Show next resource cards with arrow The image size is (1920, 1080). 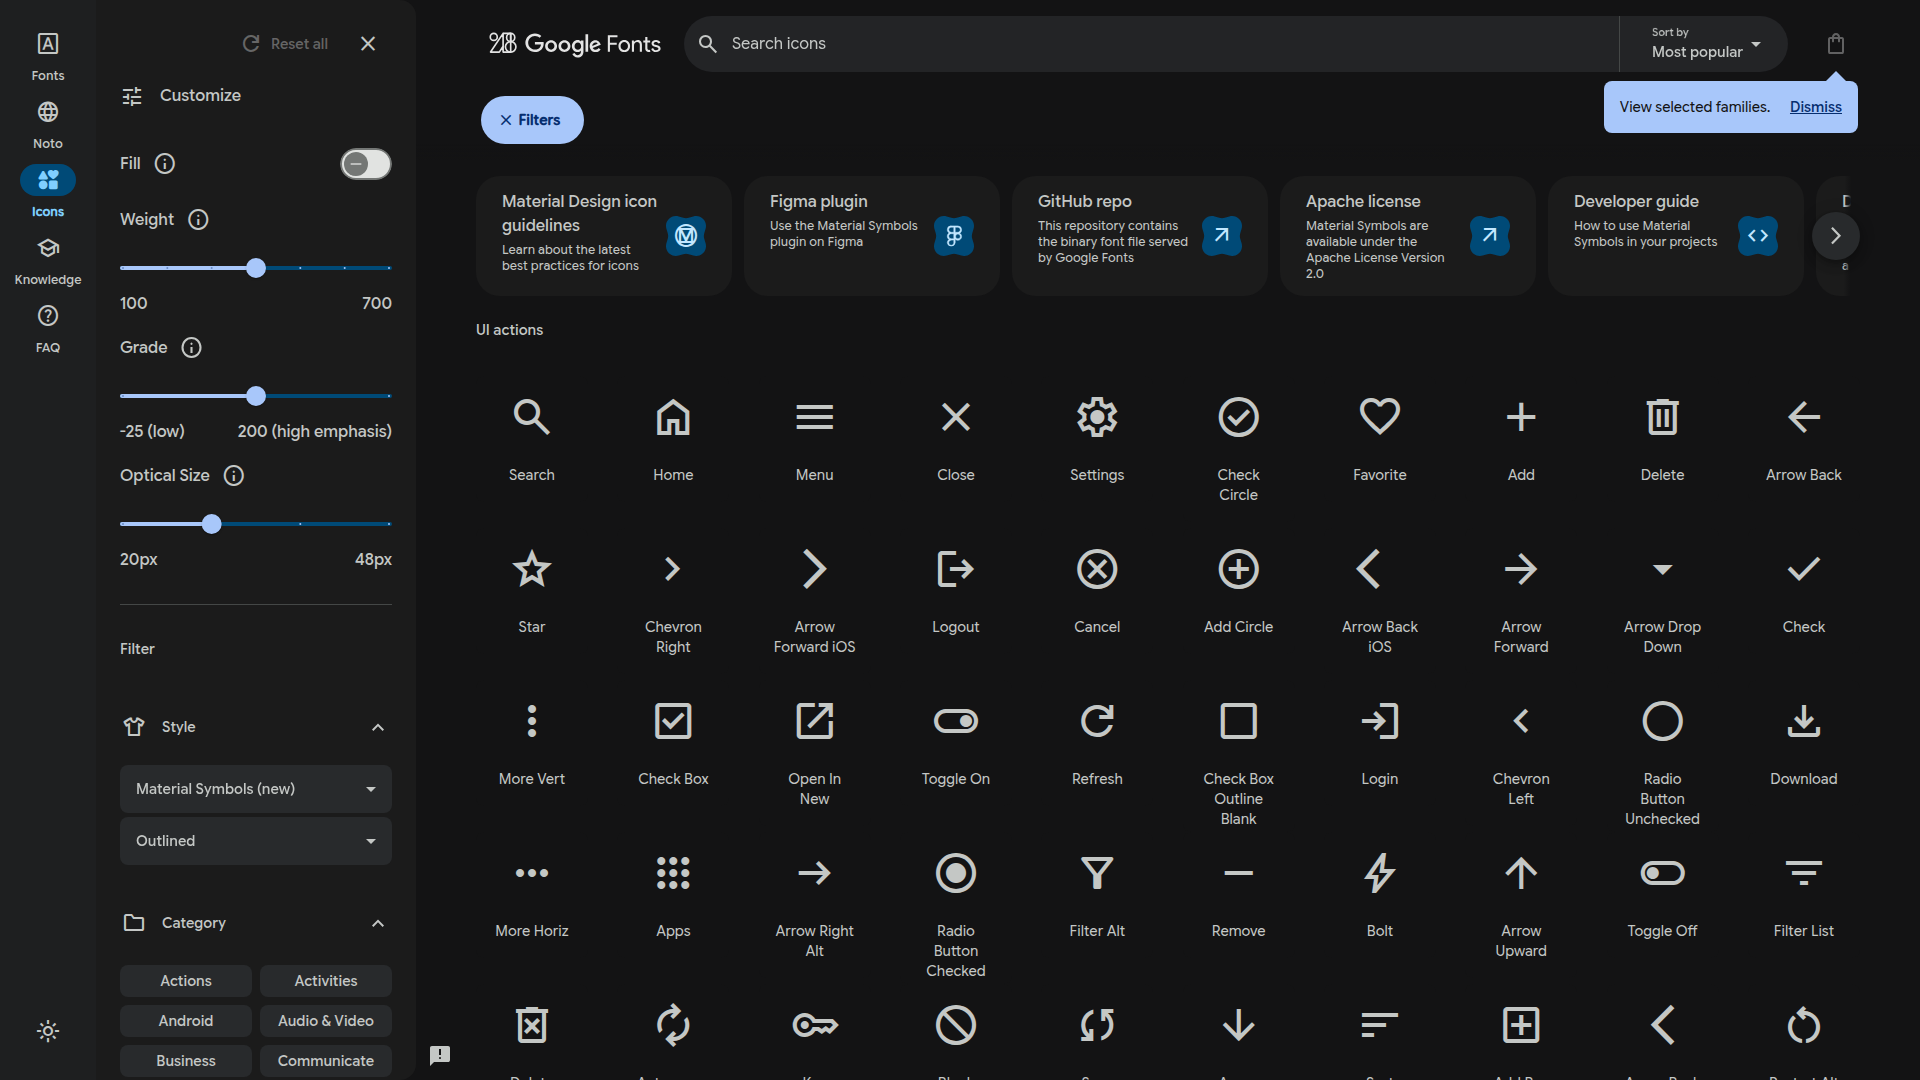pos(1835,236)
